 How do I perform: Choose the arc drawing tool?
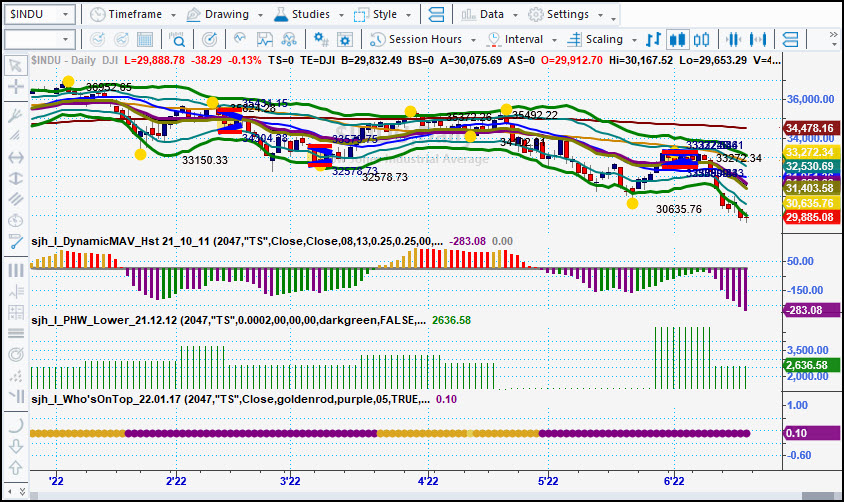point(16,425)
